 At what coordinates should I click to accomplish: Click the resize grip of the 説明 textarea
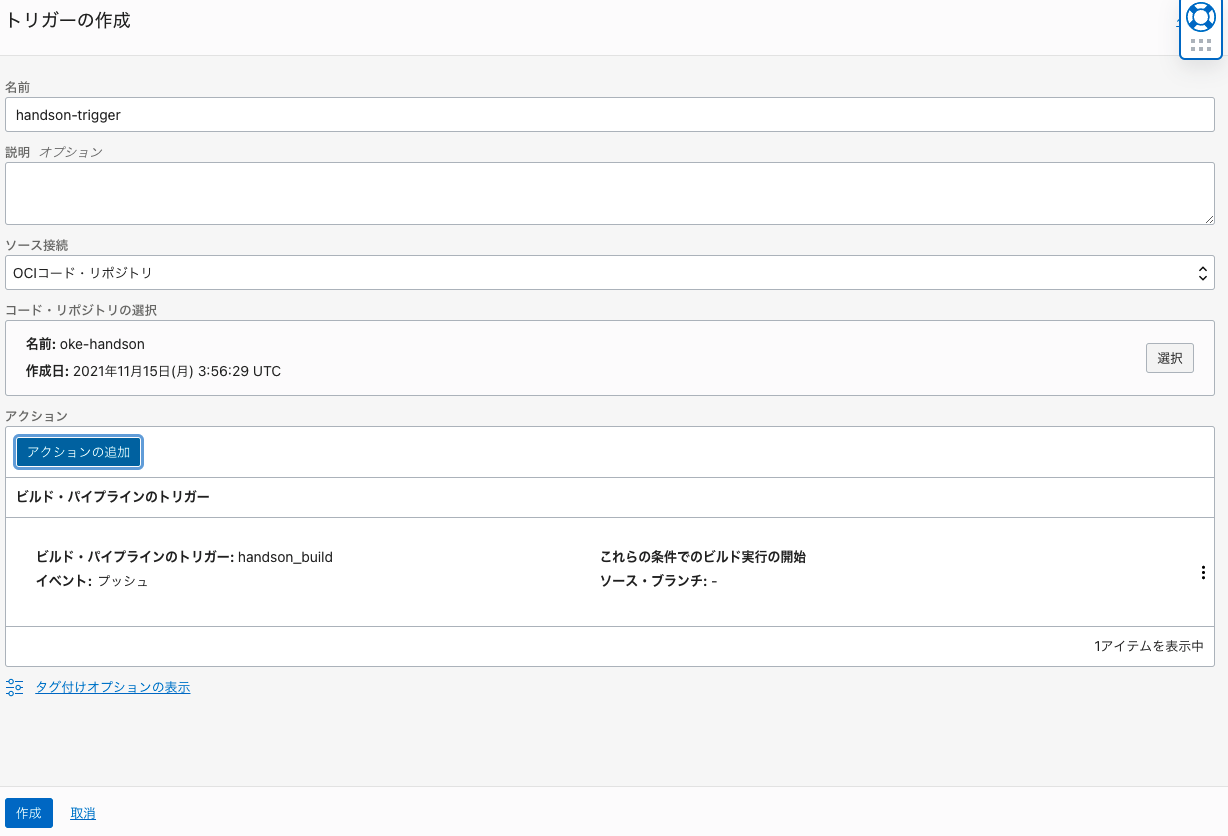[x=1208, y=218]
